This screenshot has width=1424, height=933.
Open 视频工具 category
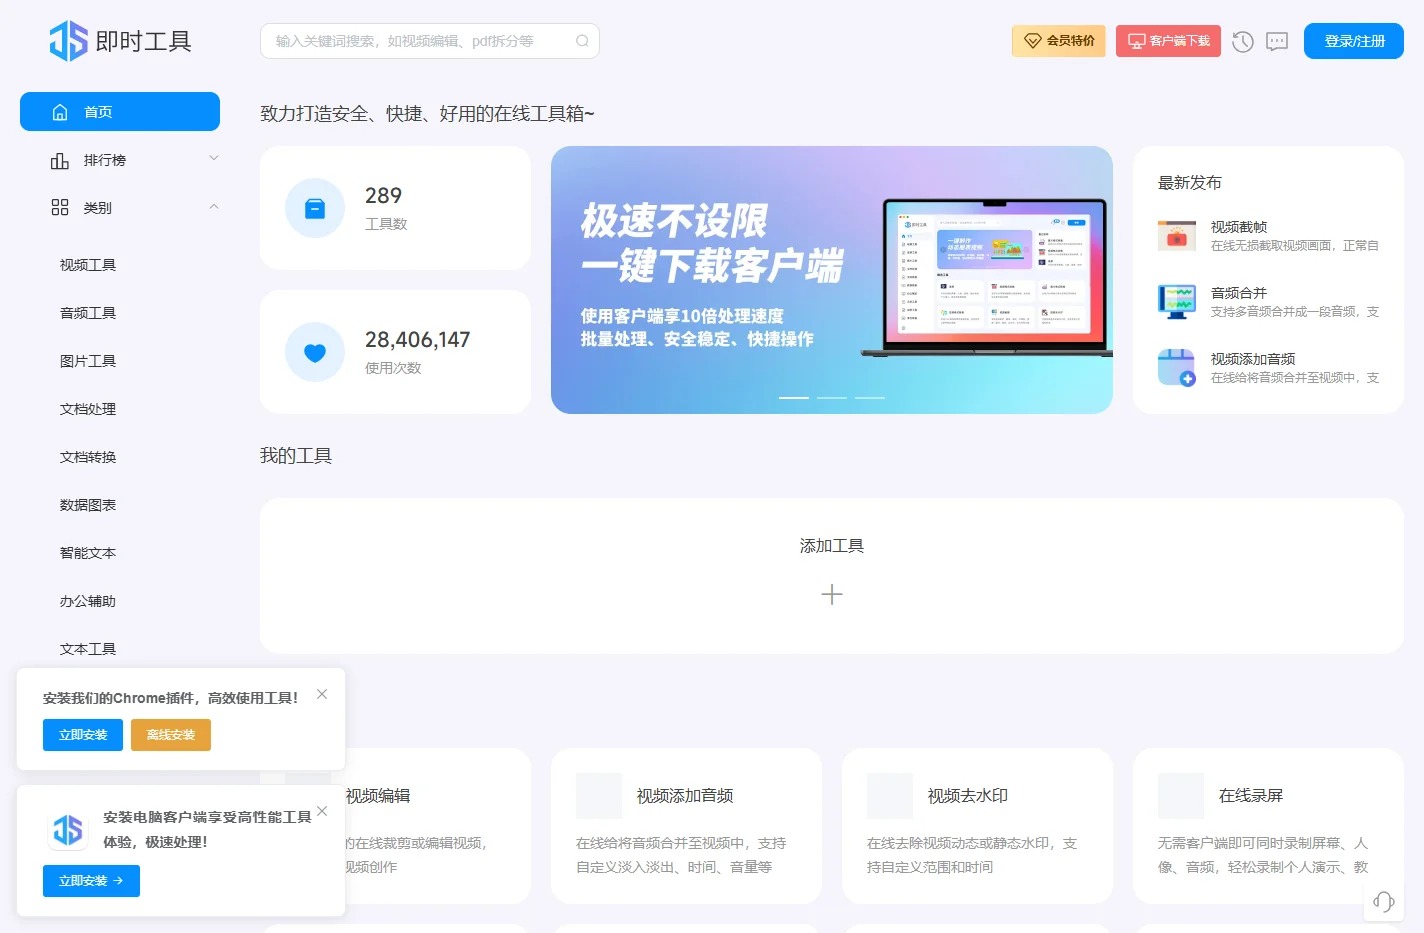point(88,265)
